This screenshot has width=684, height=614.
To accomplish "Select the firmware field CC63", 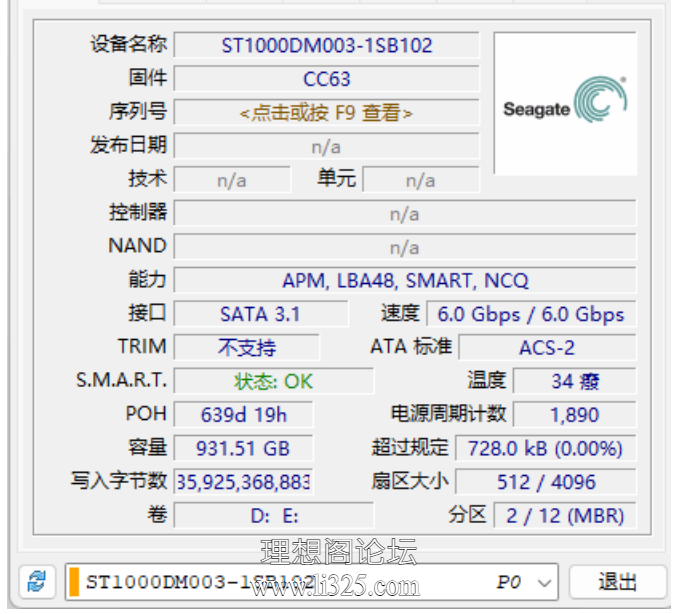I will [326, 79].
